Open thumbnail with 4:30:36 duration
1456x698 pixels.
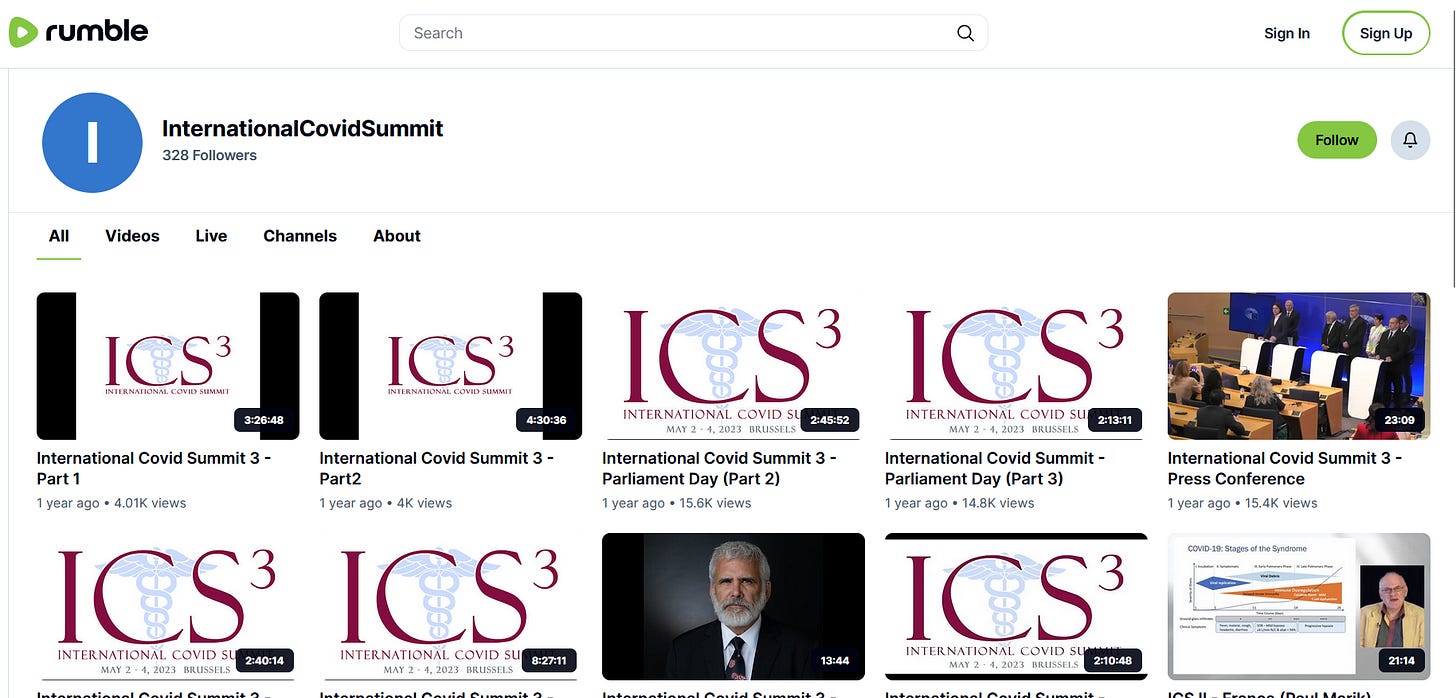tap(450, 366)
